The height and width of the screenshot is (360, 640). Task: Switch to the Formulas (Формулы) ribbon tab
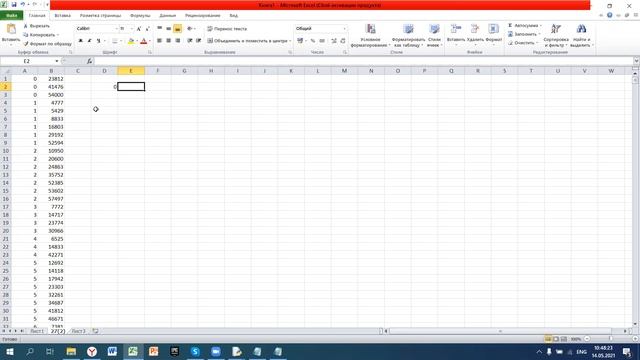tap(140, 16)
